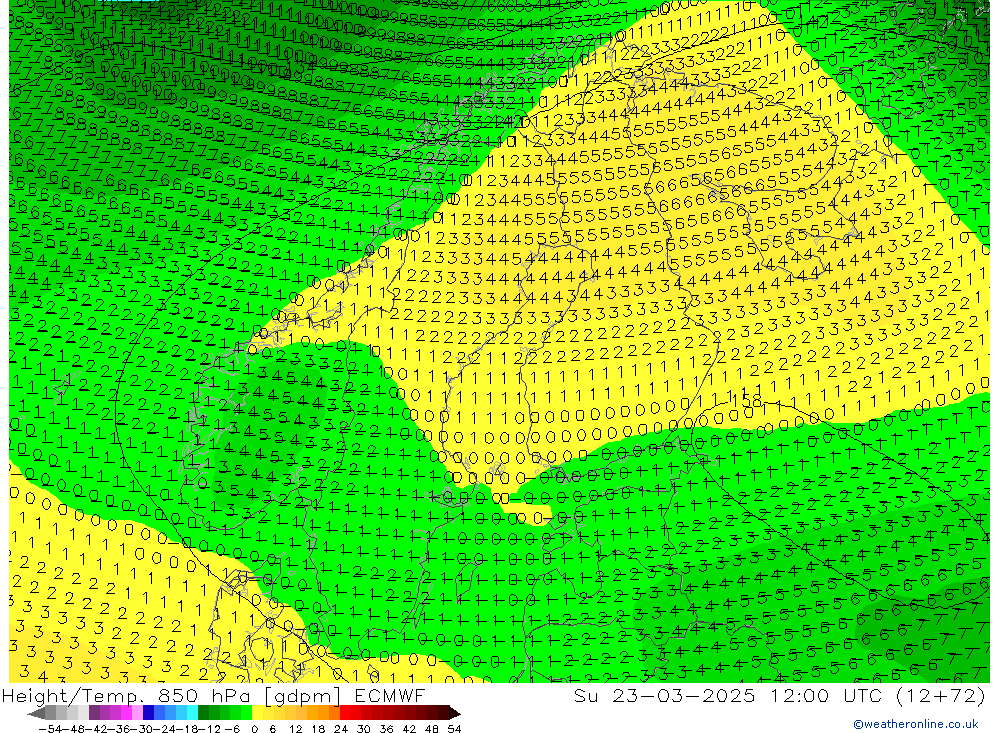The width and height of the screenshot is (1000, 733).
Task: Pick the darkest green legend swatch
Action: tap(203, 713)
